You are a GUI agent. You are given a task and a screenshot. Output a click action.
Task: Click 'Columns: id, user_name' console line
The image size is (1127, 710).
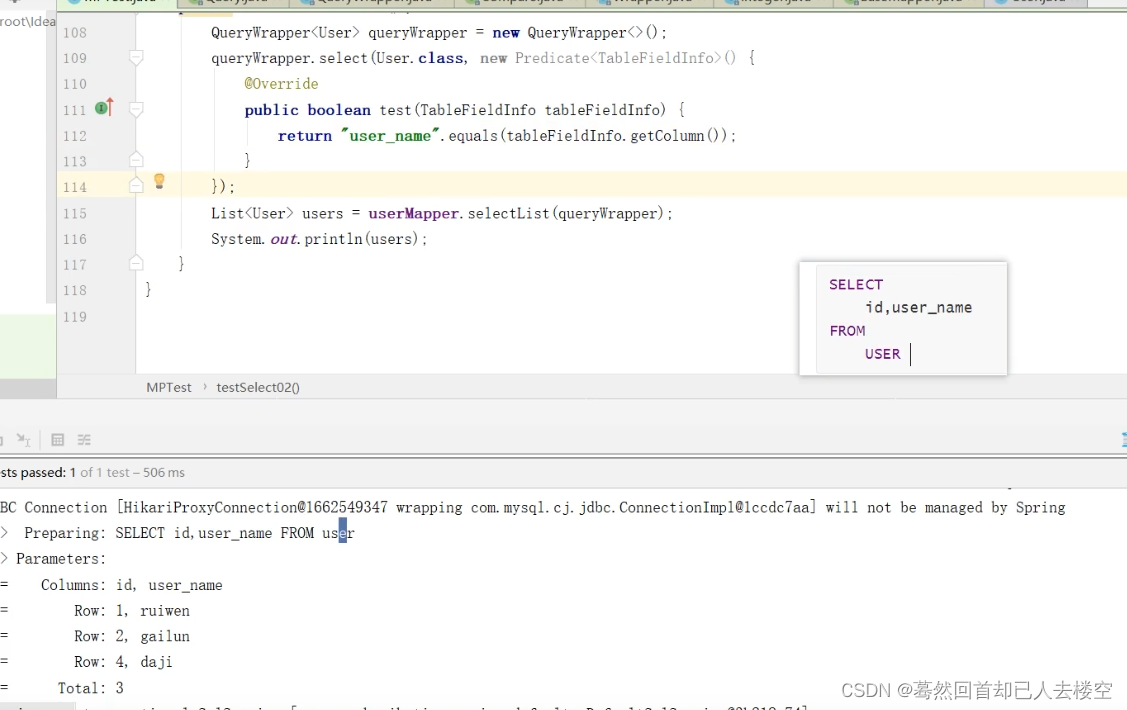(132, 585)
